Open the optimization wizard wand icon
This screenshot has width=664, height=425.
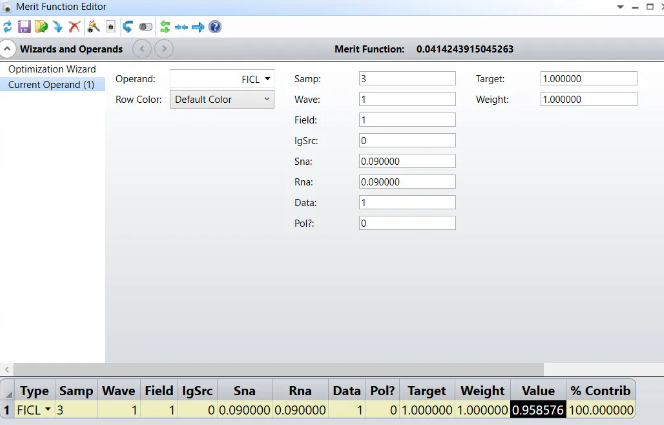click(93, 27)
